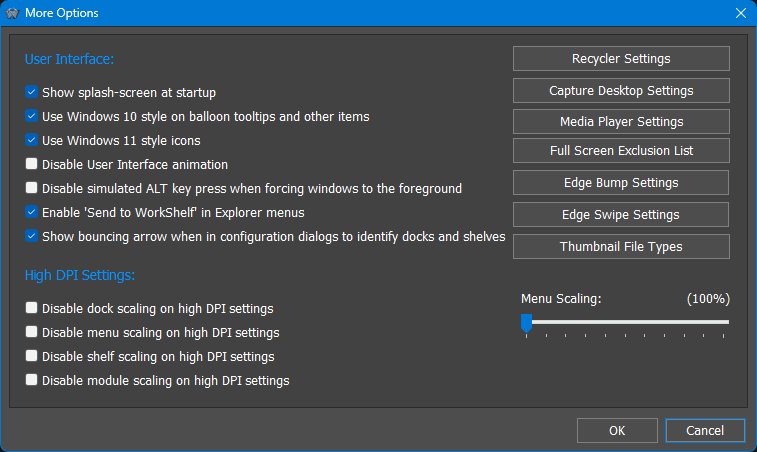Check Disable menu scaling on high DPI

31,332
